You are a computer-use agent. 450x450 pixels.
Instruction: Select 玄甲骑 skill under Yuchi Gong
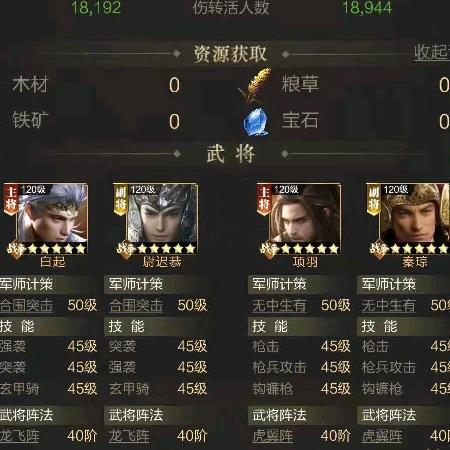pos(129,388)
